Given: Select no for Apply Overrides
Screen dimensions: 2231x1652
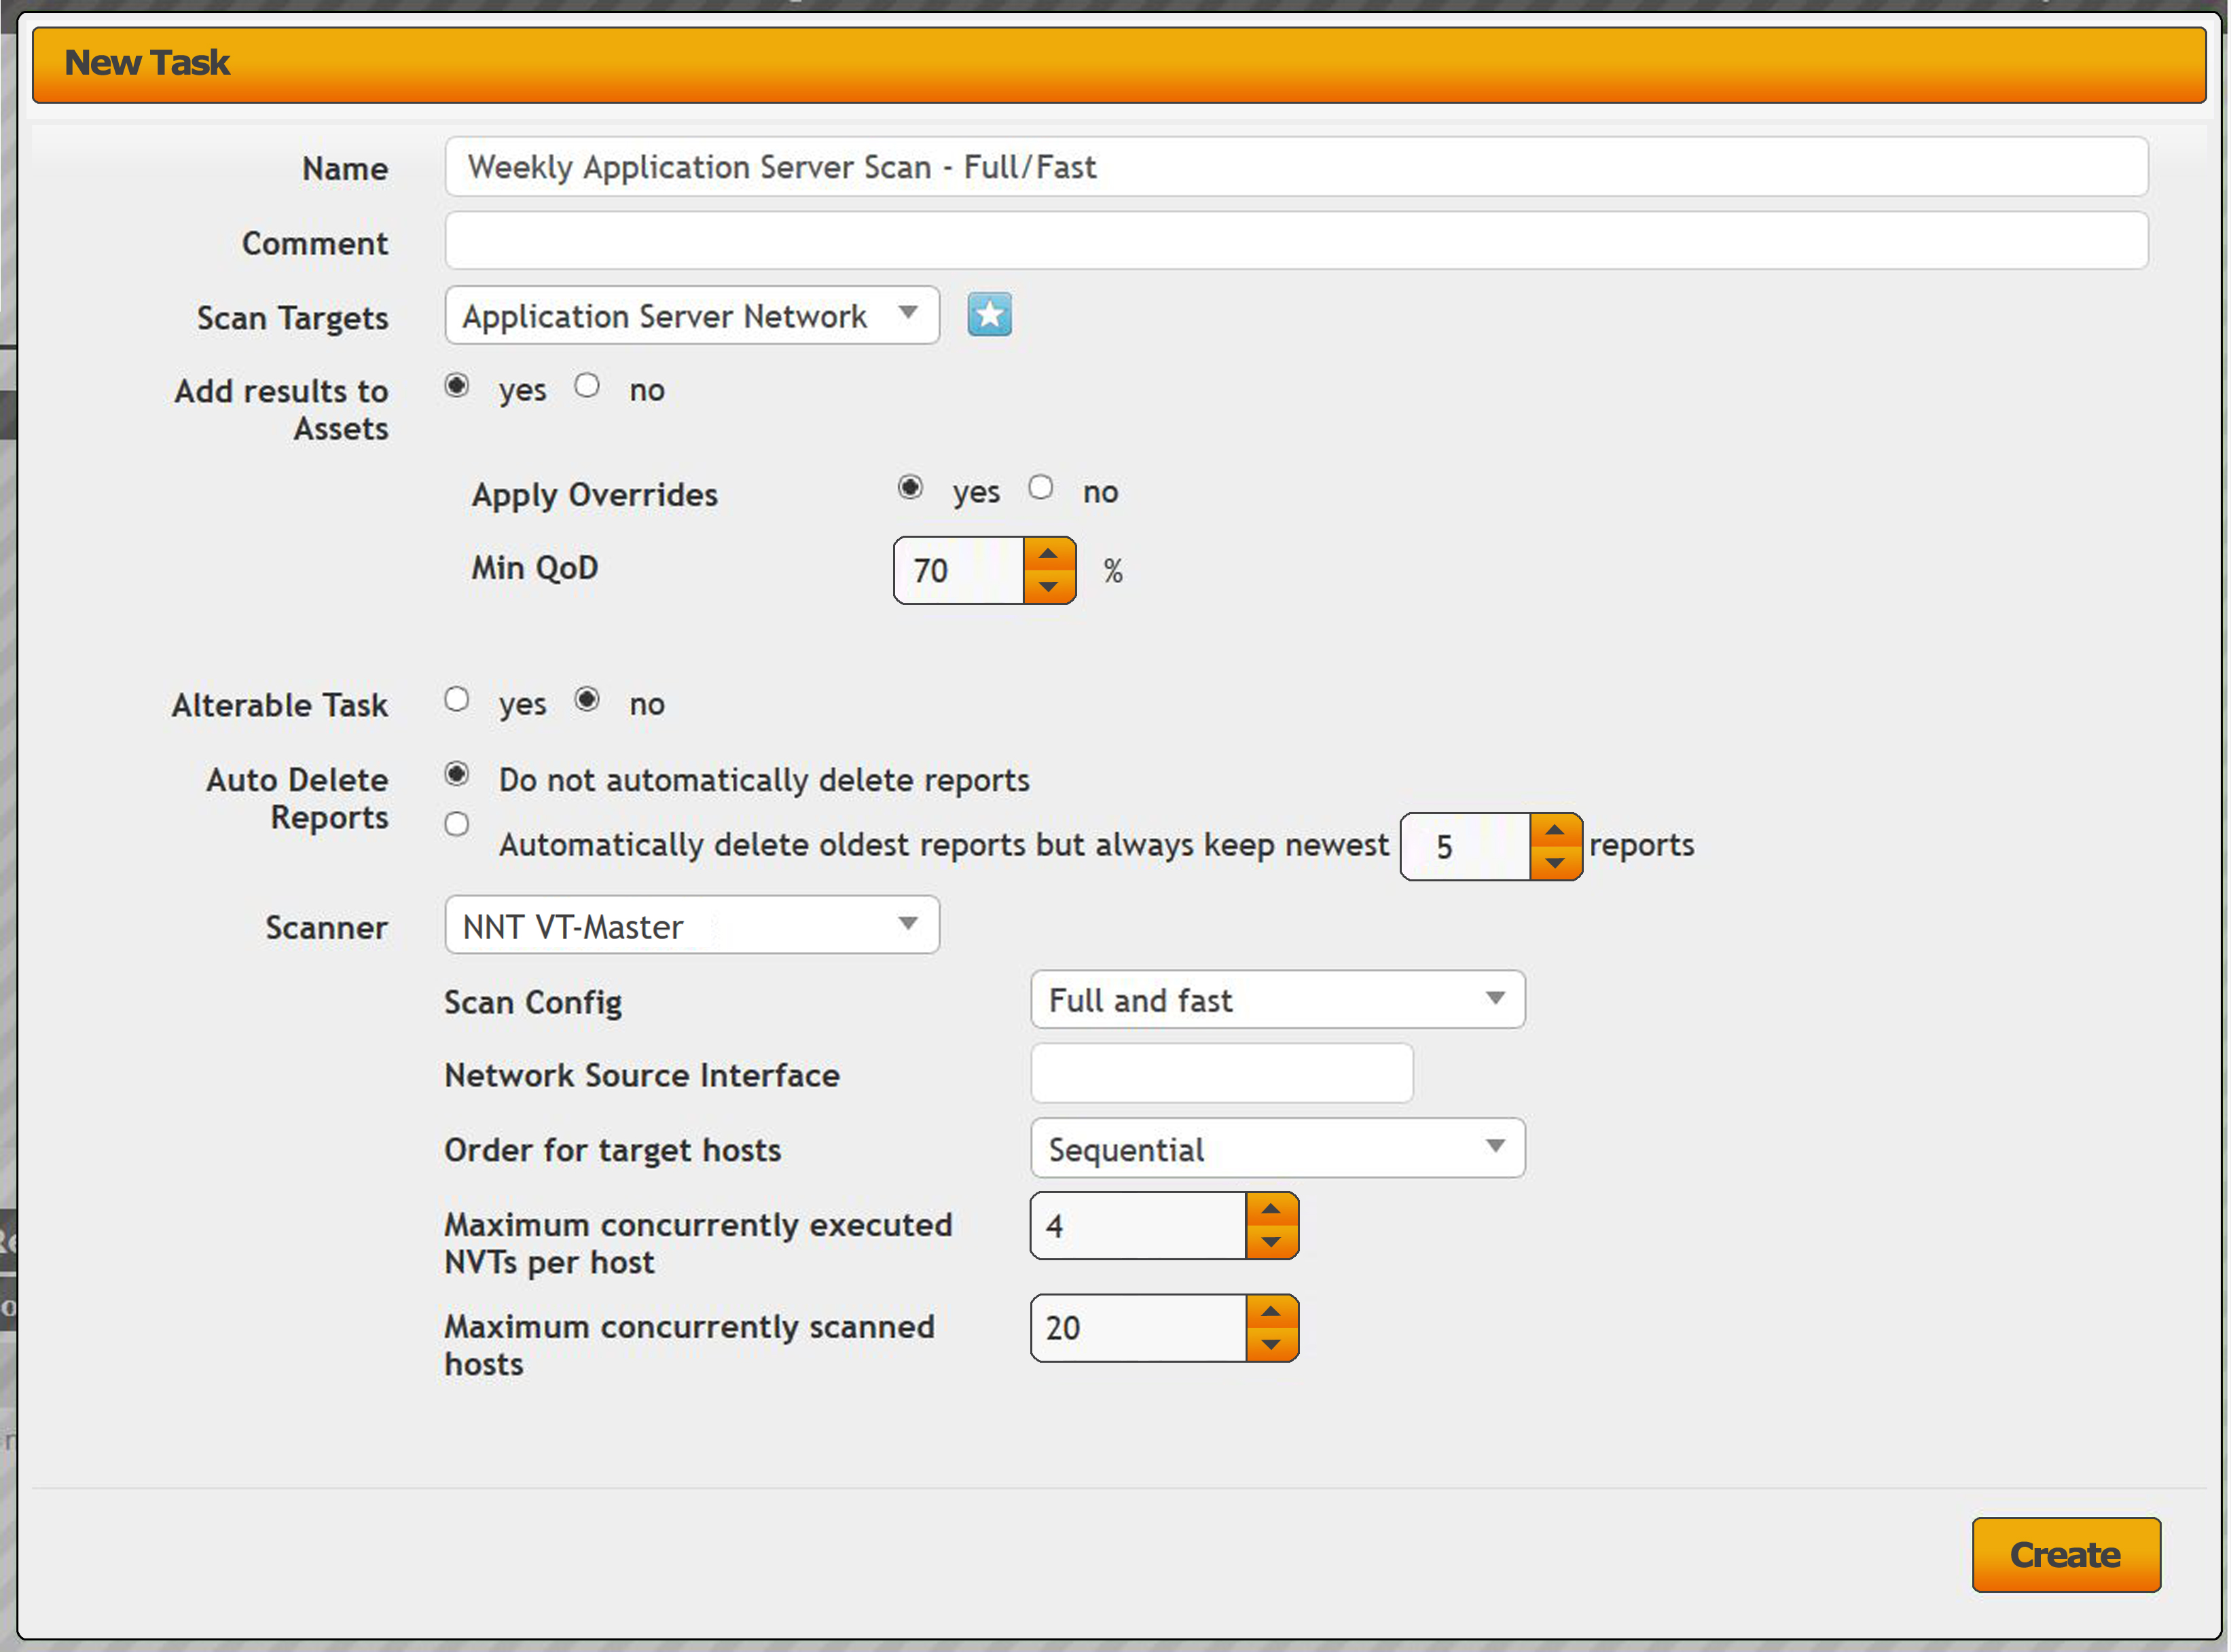Looking at the screenshot, I should tap(1040, 488).
